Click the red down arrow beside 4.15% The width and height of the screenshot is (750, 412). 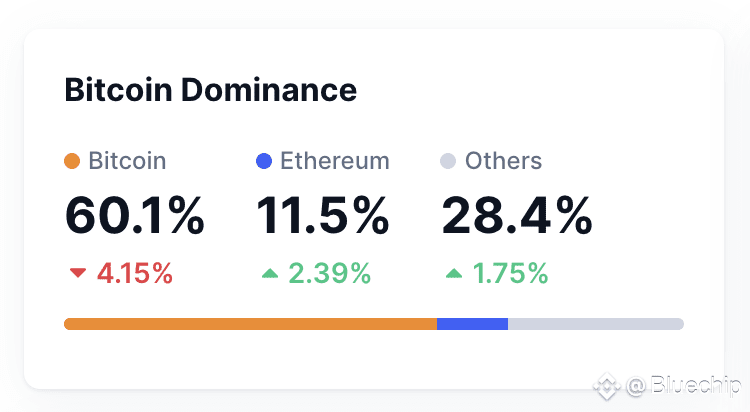(x=77, y=273)
